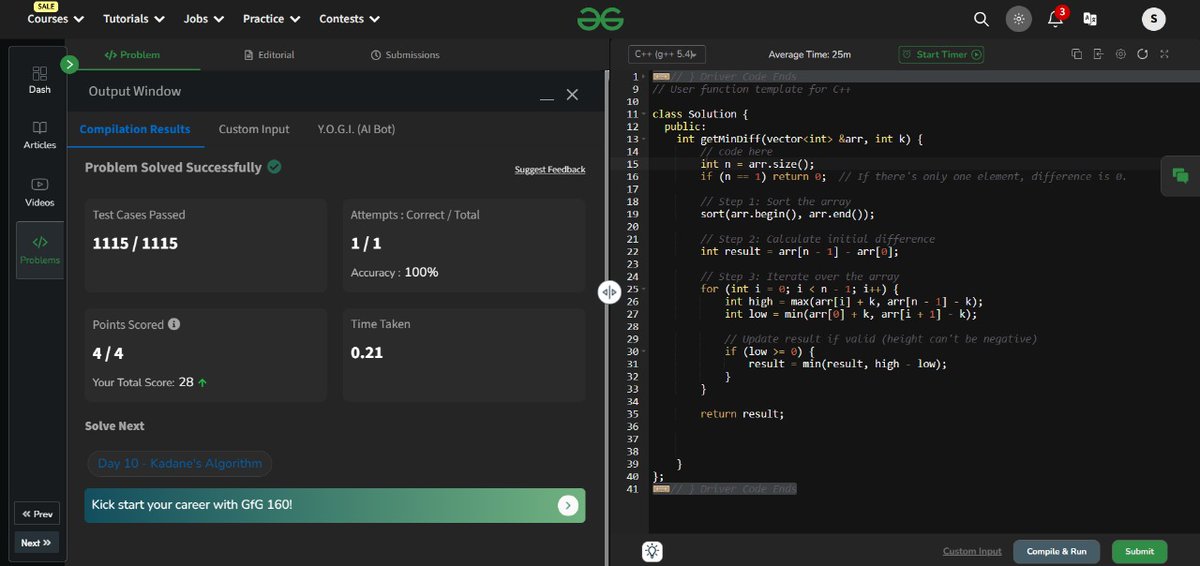Click 'Problem Solved Successfully' text

[x=173, y=167]
